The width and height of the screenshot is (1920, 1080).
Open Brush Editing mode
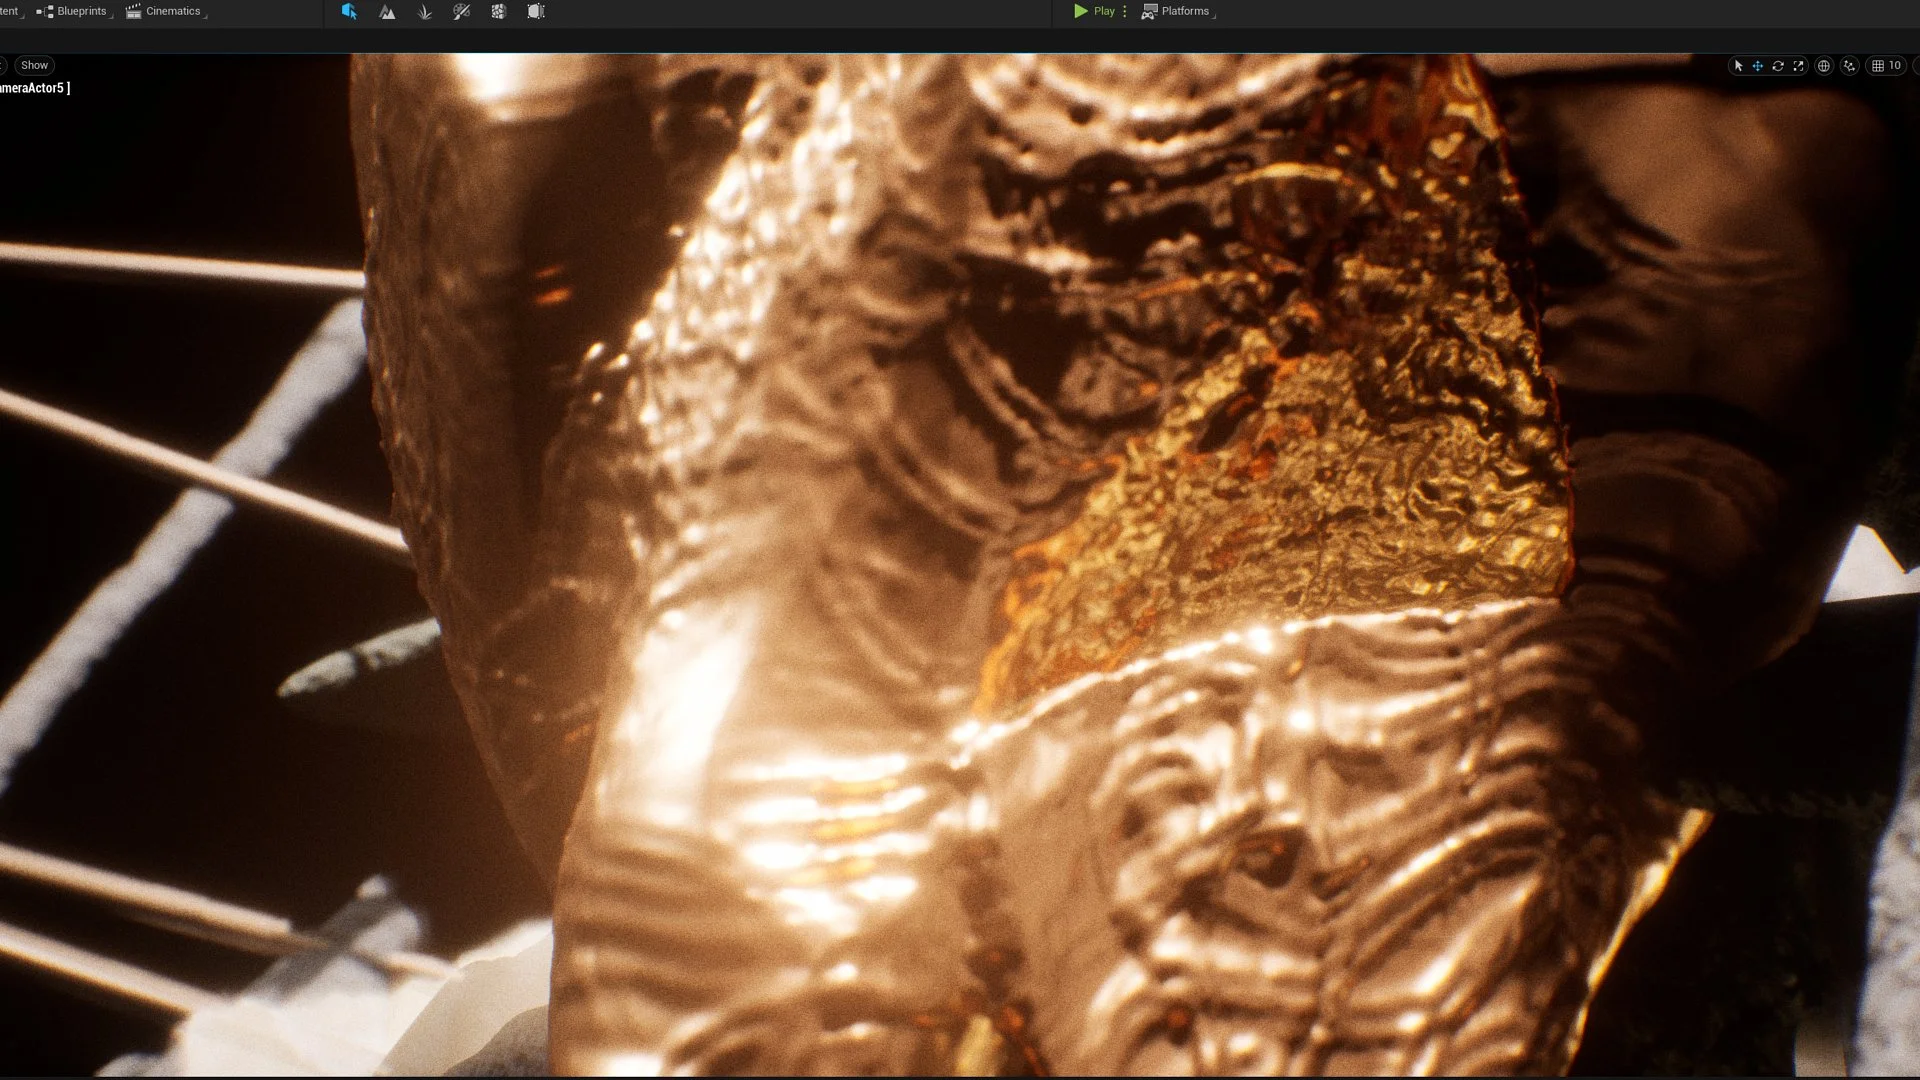click(536, 12)
